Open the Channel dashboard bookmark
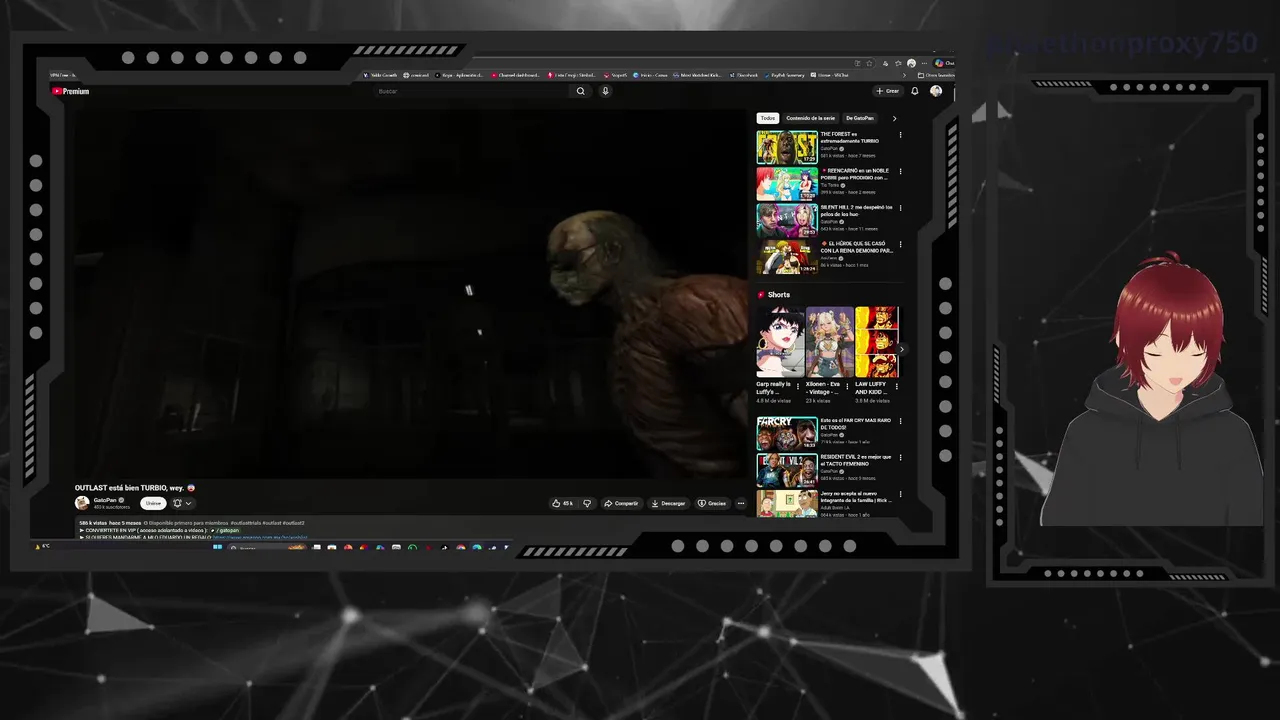Image resolution: width=1280 pixels, height=720 pixels. tap(517, 75)
